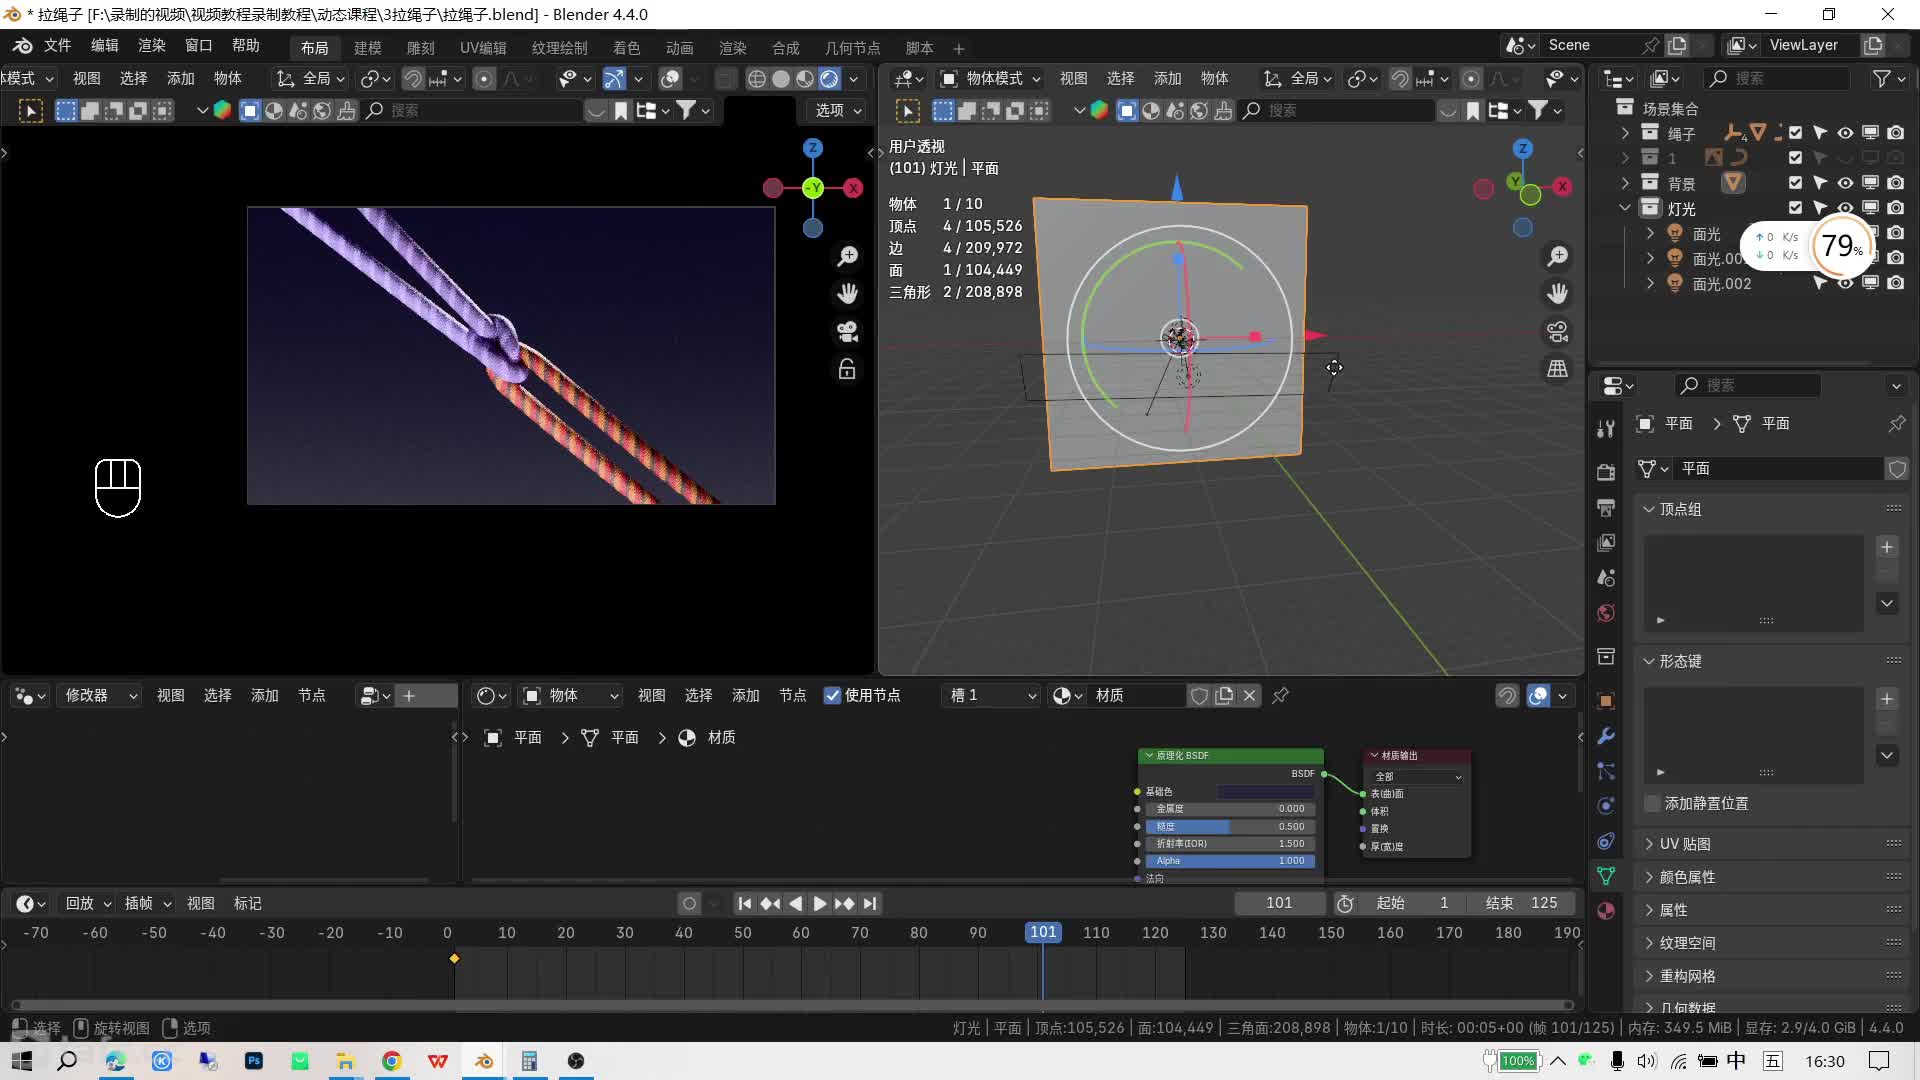Open the World properties tab
Screen dimensions: 1920x1080
click(x=1606, y=613)
